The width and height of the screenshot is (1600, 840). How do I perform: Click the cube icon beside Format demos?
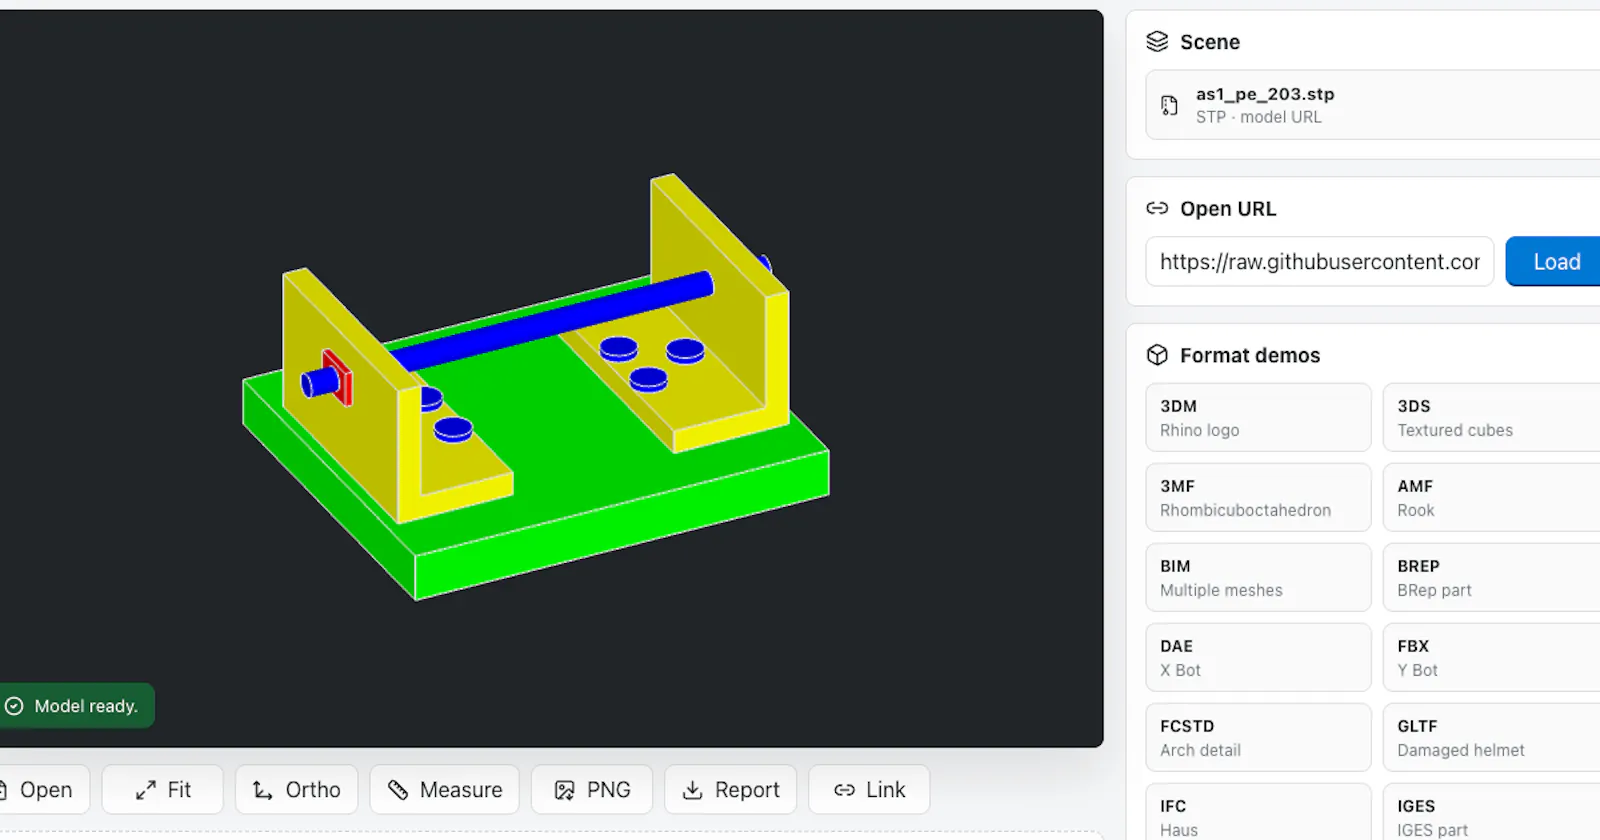[x=1157, y=355]
